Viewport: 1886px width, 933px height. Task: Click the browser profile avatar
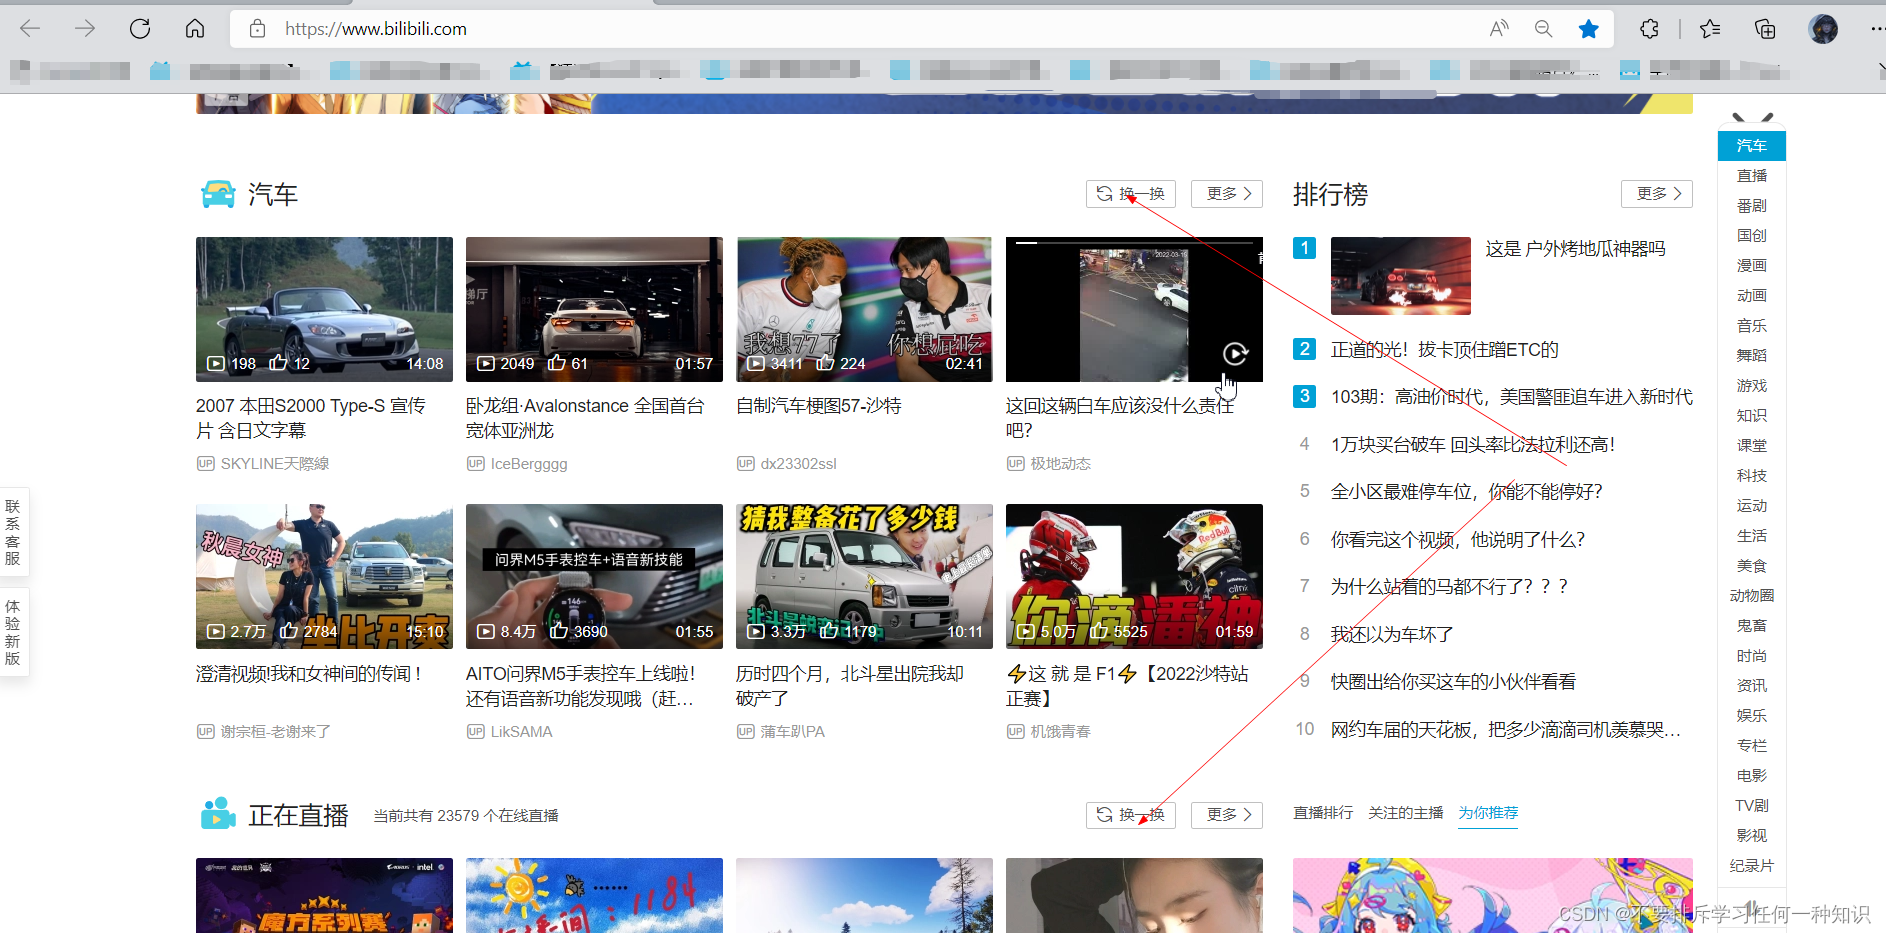1823,28
